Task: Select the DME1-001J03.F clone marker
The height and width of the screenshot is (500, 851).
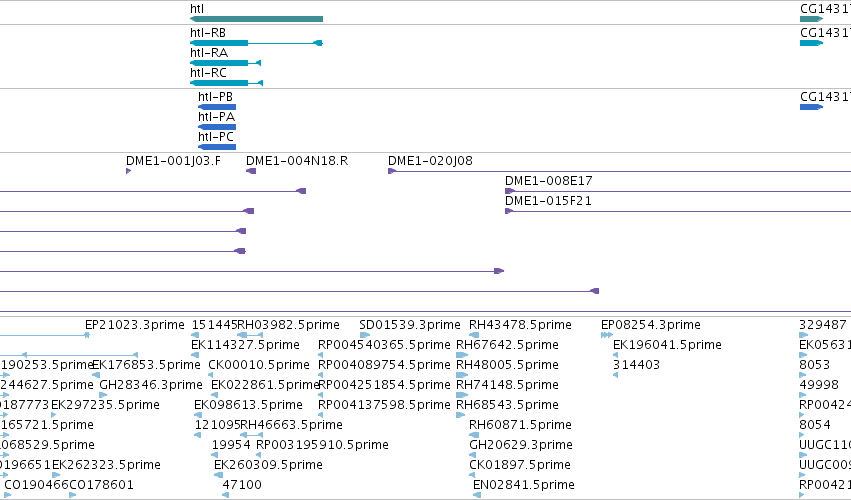Action: pos(128,171)
